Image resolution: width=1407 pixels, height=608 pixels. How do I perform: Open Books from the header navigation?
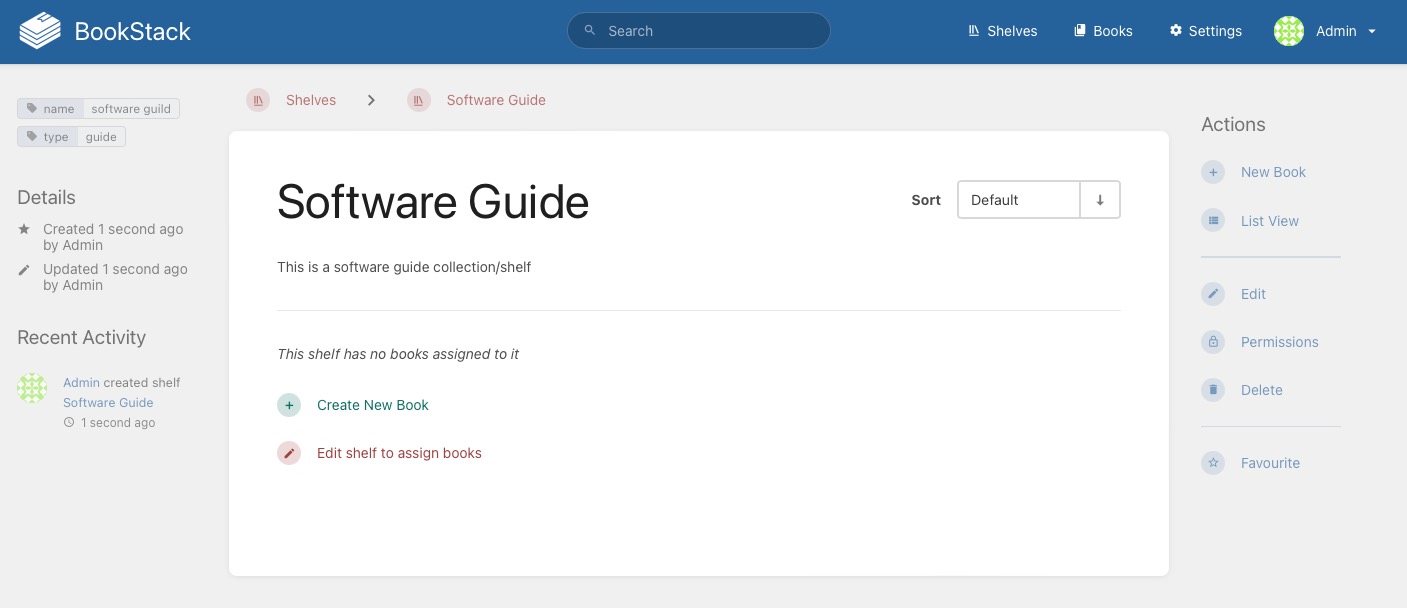[x=1103, y=31]
